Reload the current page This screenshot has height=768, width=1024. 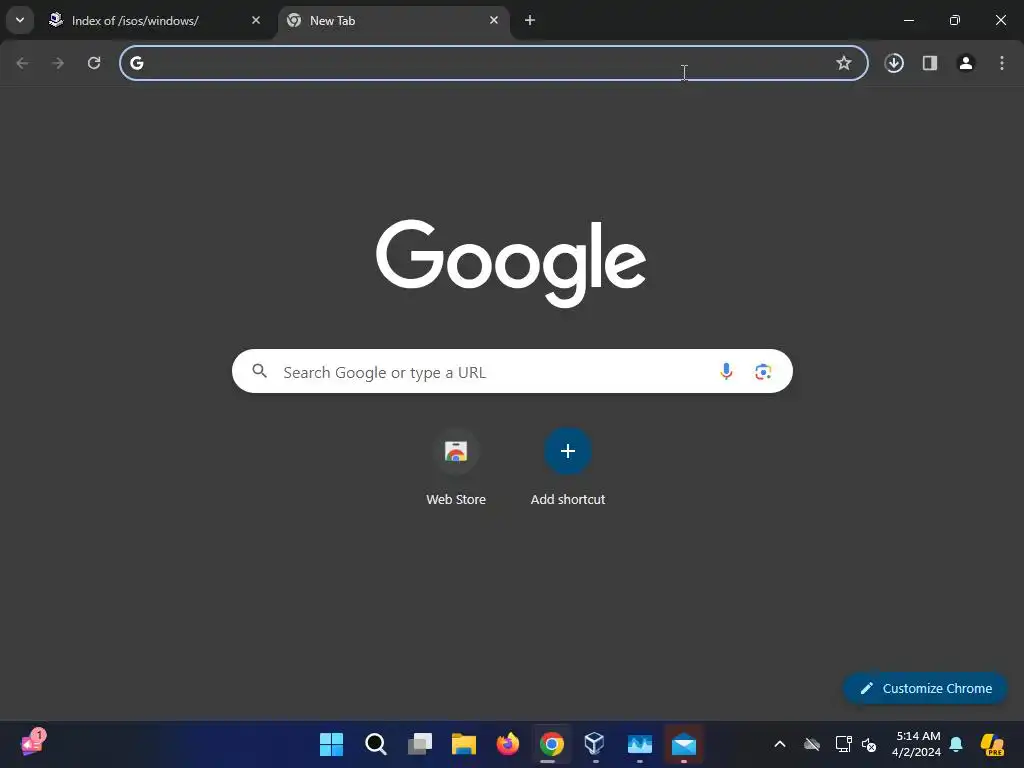point(94,63)
